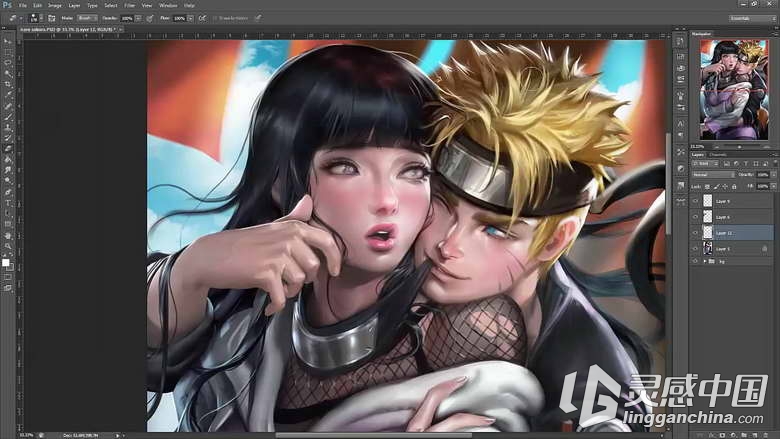Hide Layer 12 visibility eye
Image resolution: width=780 pixels, height=439 pixels.
pos(695,233)
